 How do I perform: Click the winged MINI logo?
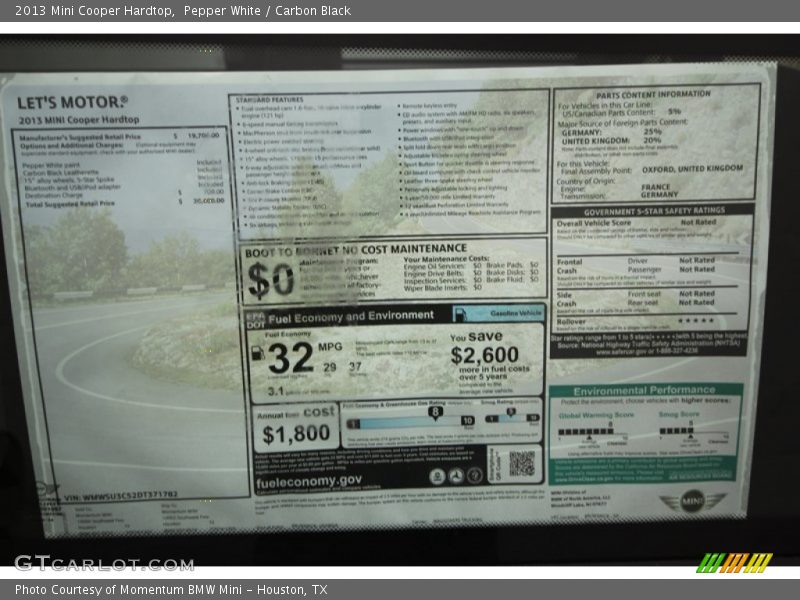[692, 501]
